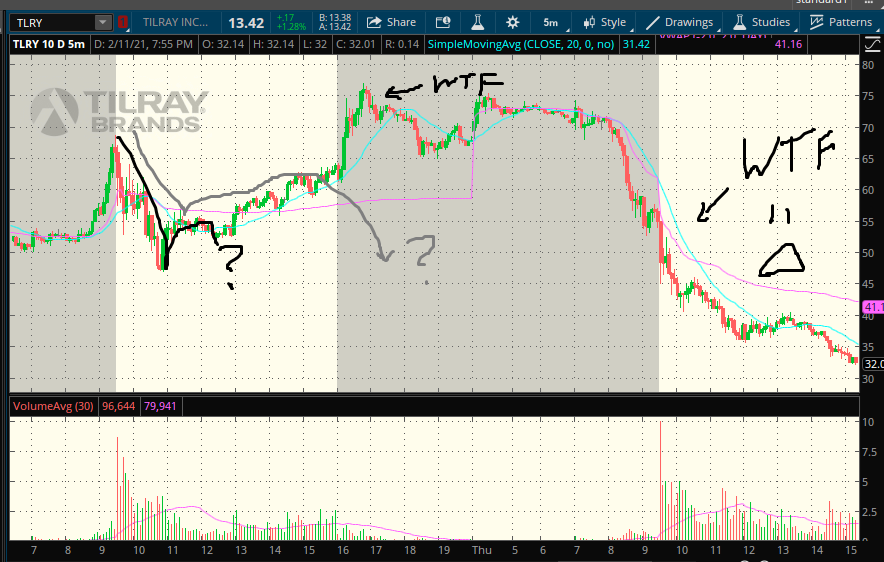Click the 75 price axis label
884x562 pixels.
pyautogui.click(x=868, y=96)
